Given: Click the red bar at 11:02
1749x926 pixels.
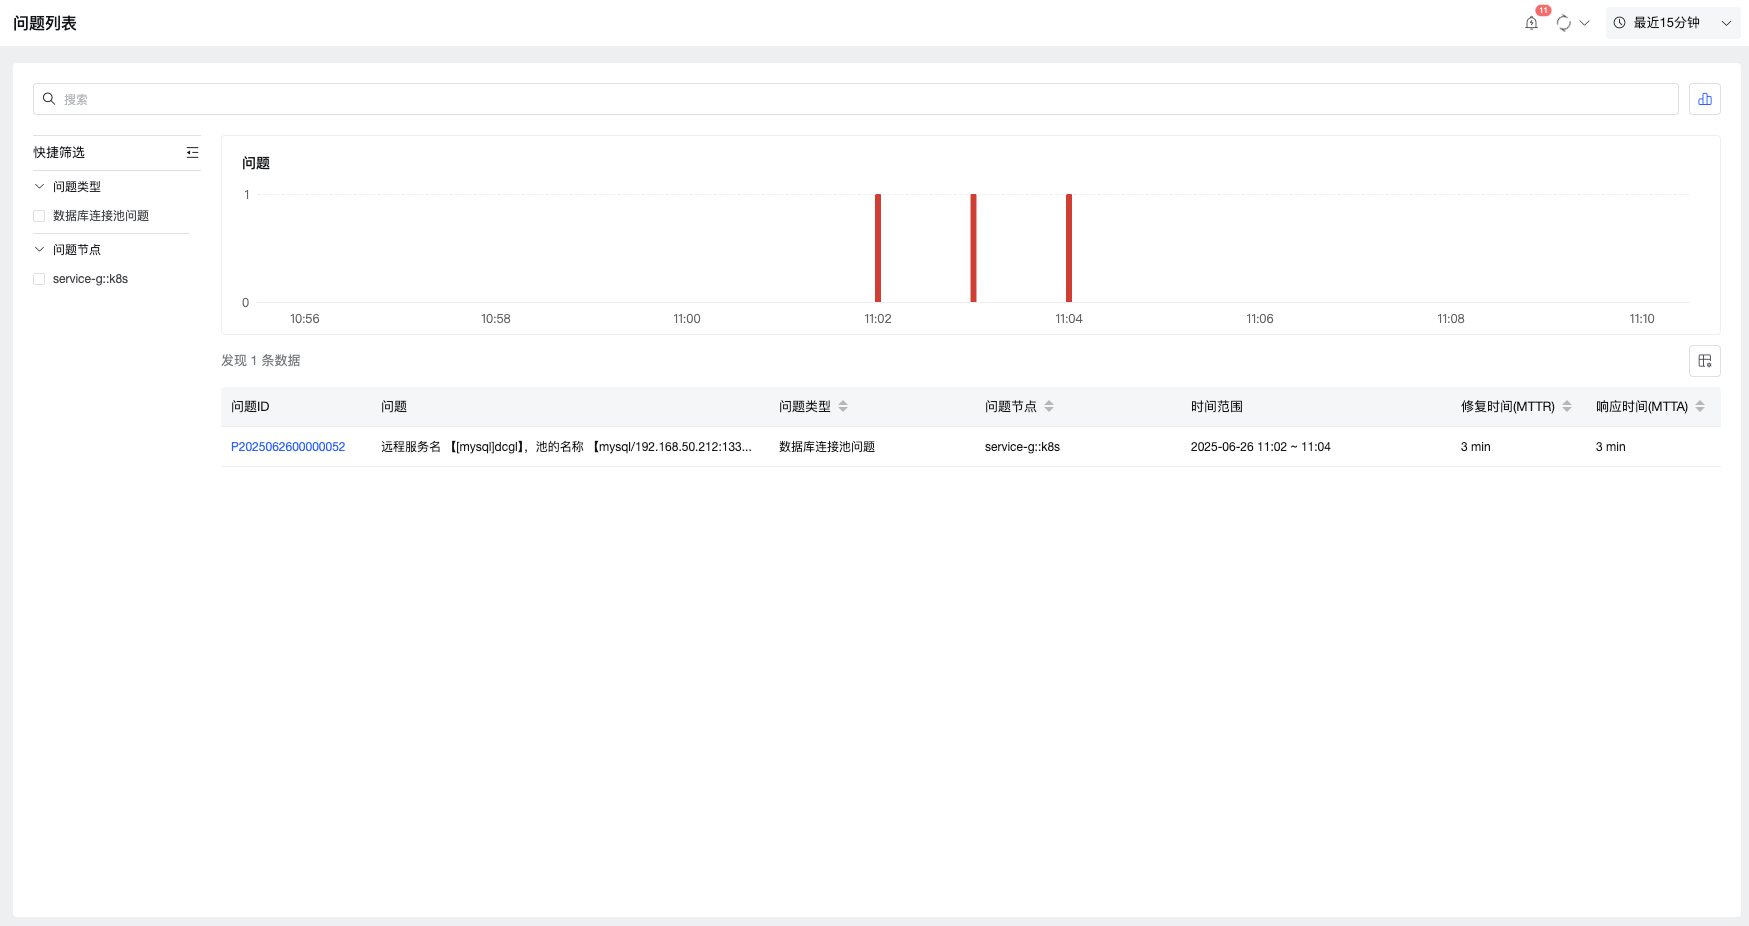Looking at the screenshot, I should pyautogui.click(x=878, y=248).
